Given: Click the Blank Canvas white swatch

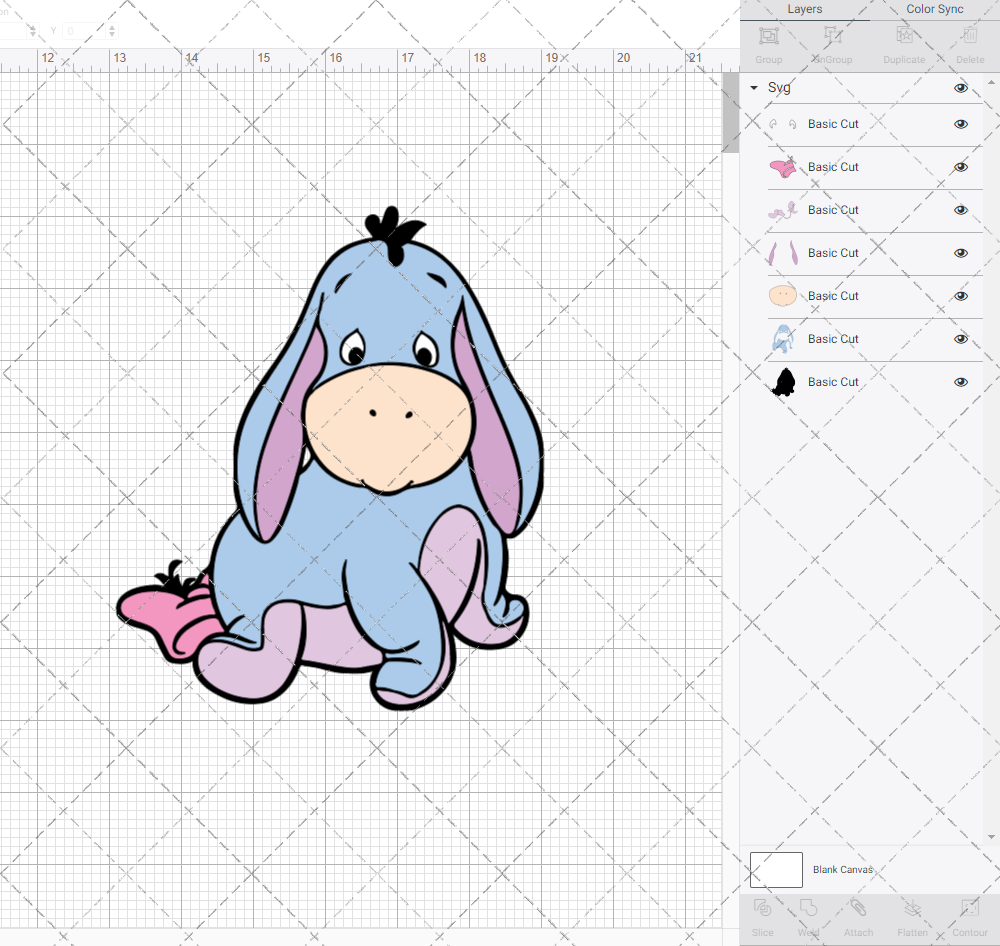Looking at the screenshot, I should coord(776,869).
